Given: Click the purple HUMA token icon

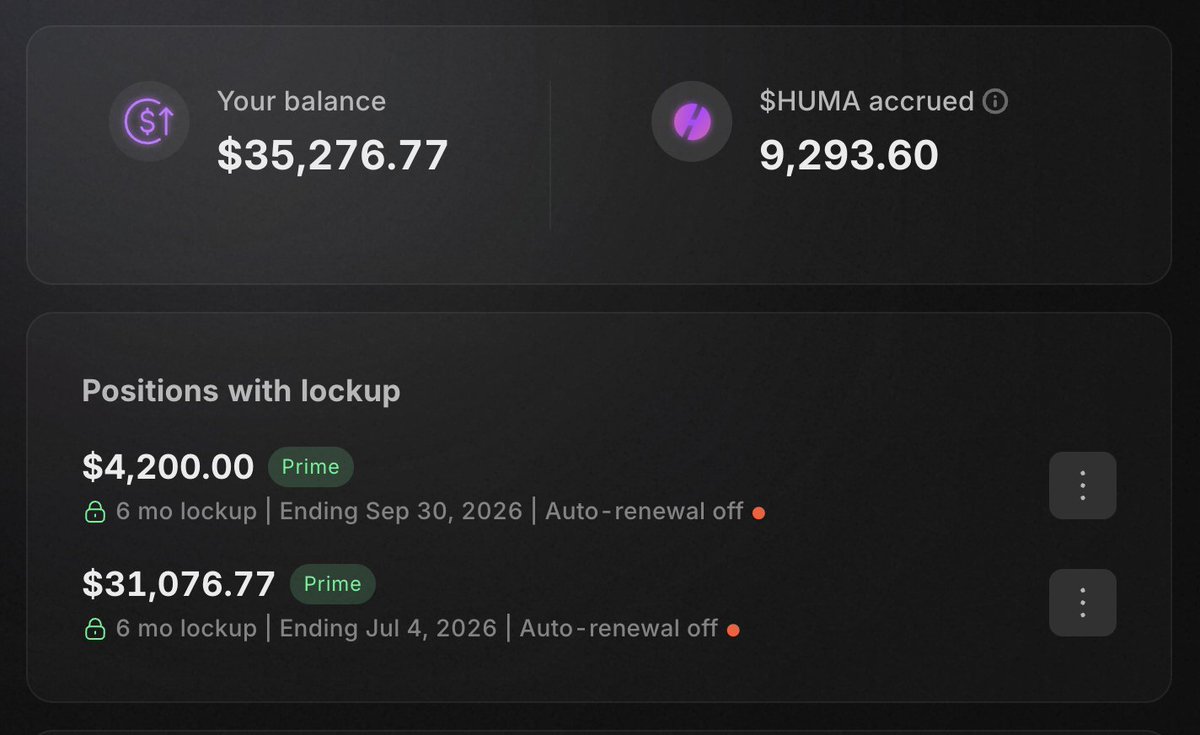Looking at the screenshot, I should 691,122.
